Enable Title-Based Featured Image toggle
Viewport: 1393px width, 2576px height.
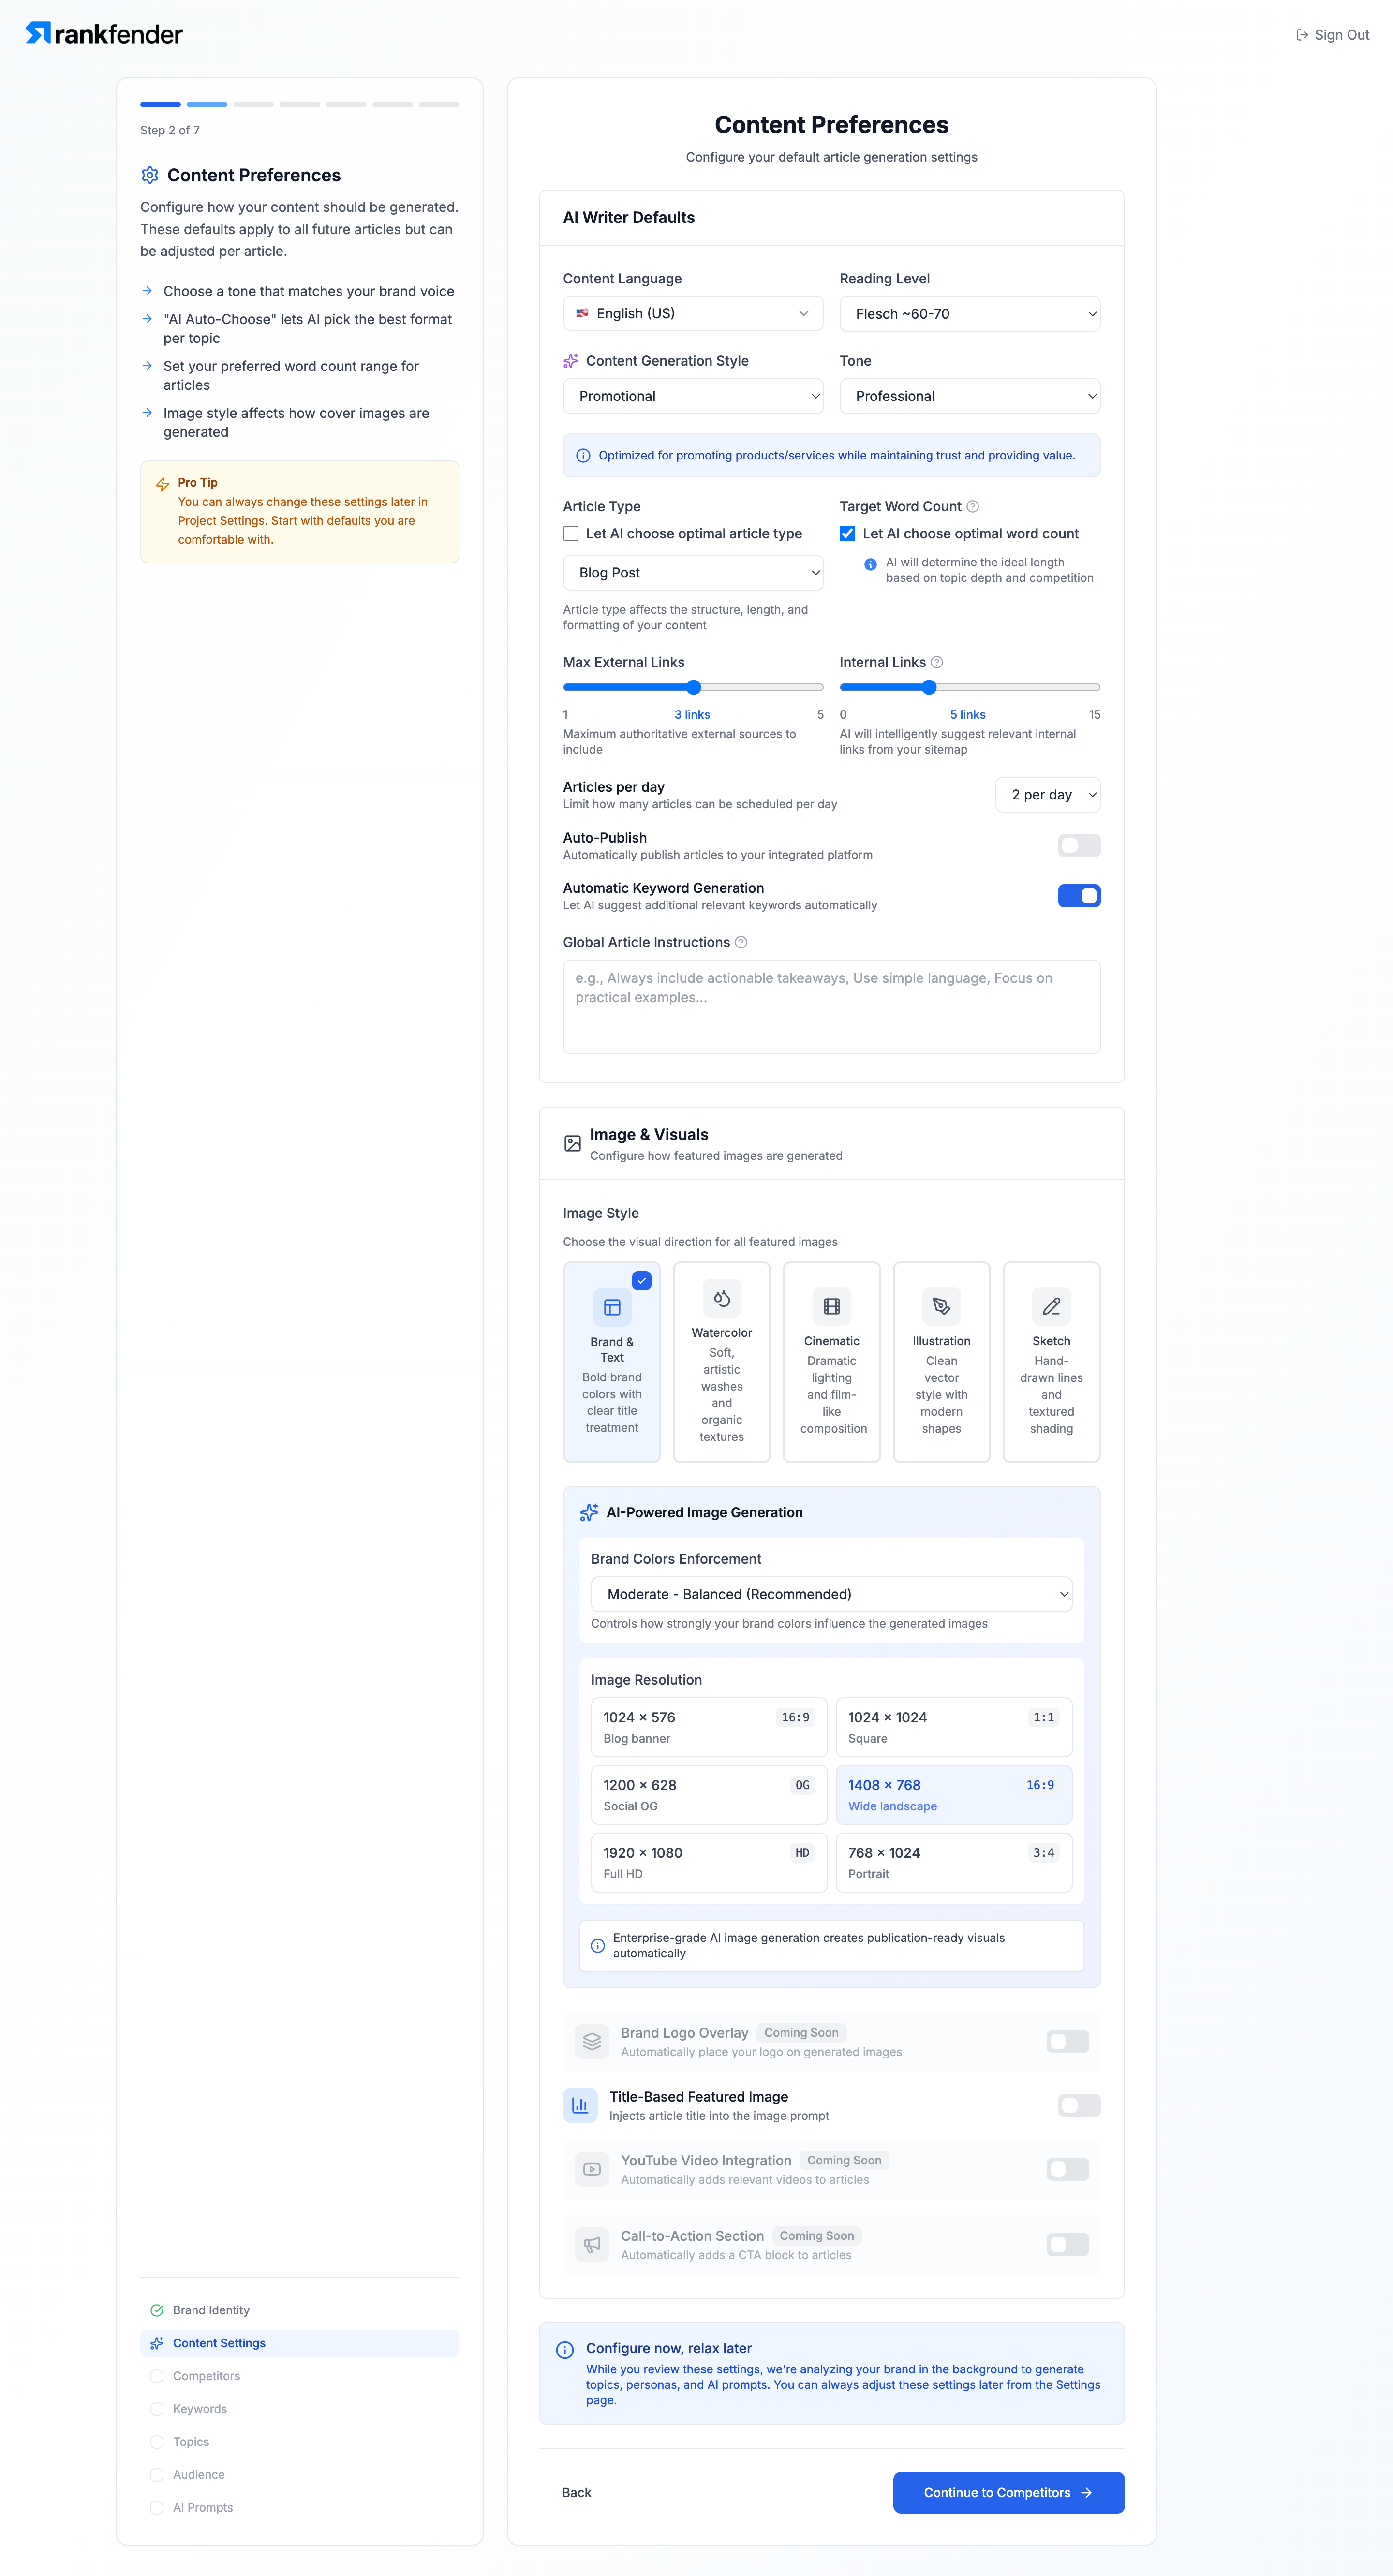pos(1079,2105)
